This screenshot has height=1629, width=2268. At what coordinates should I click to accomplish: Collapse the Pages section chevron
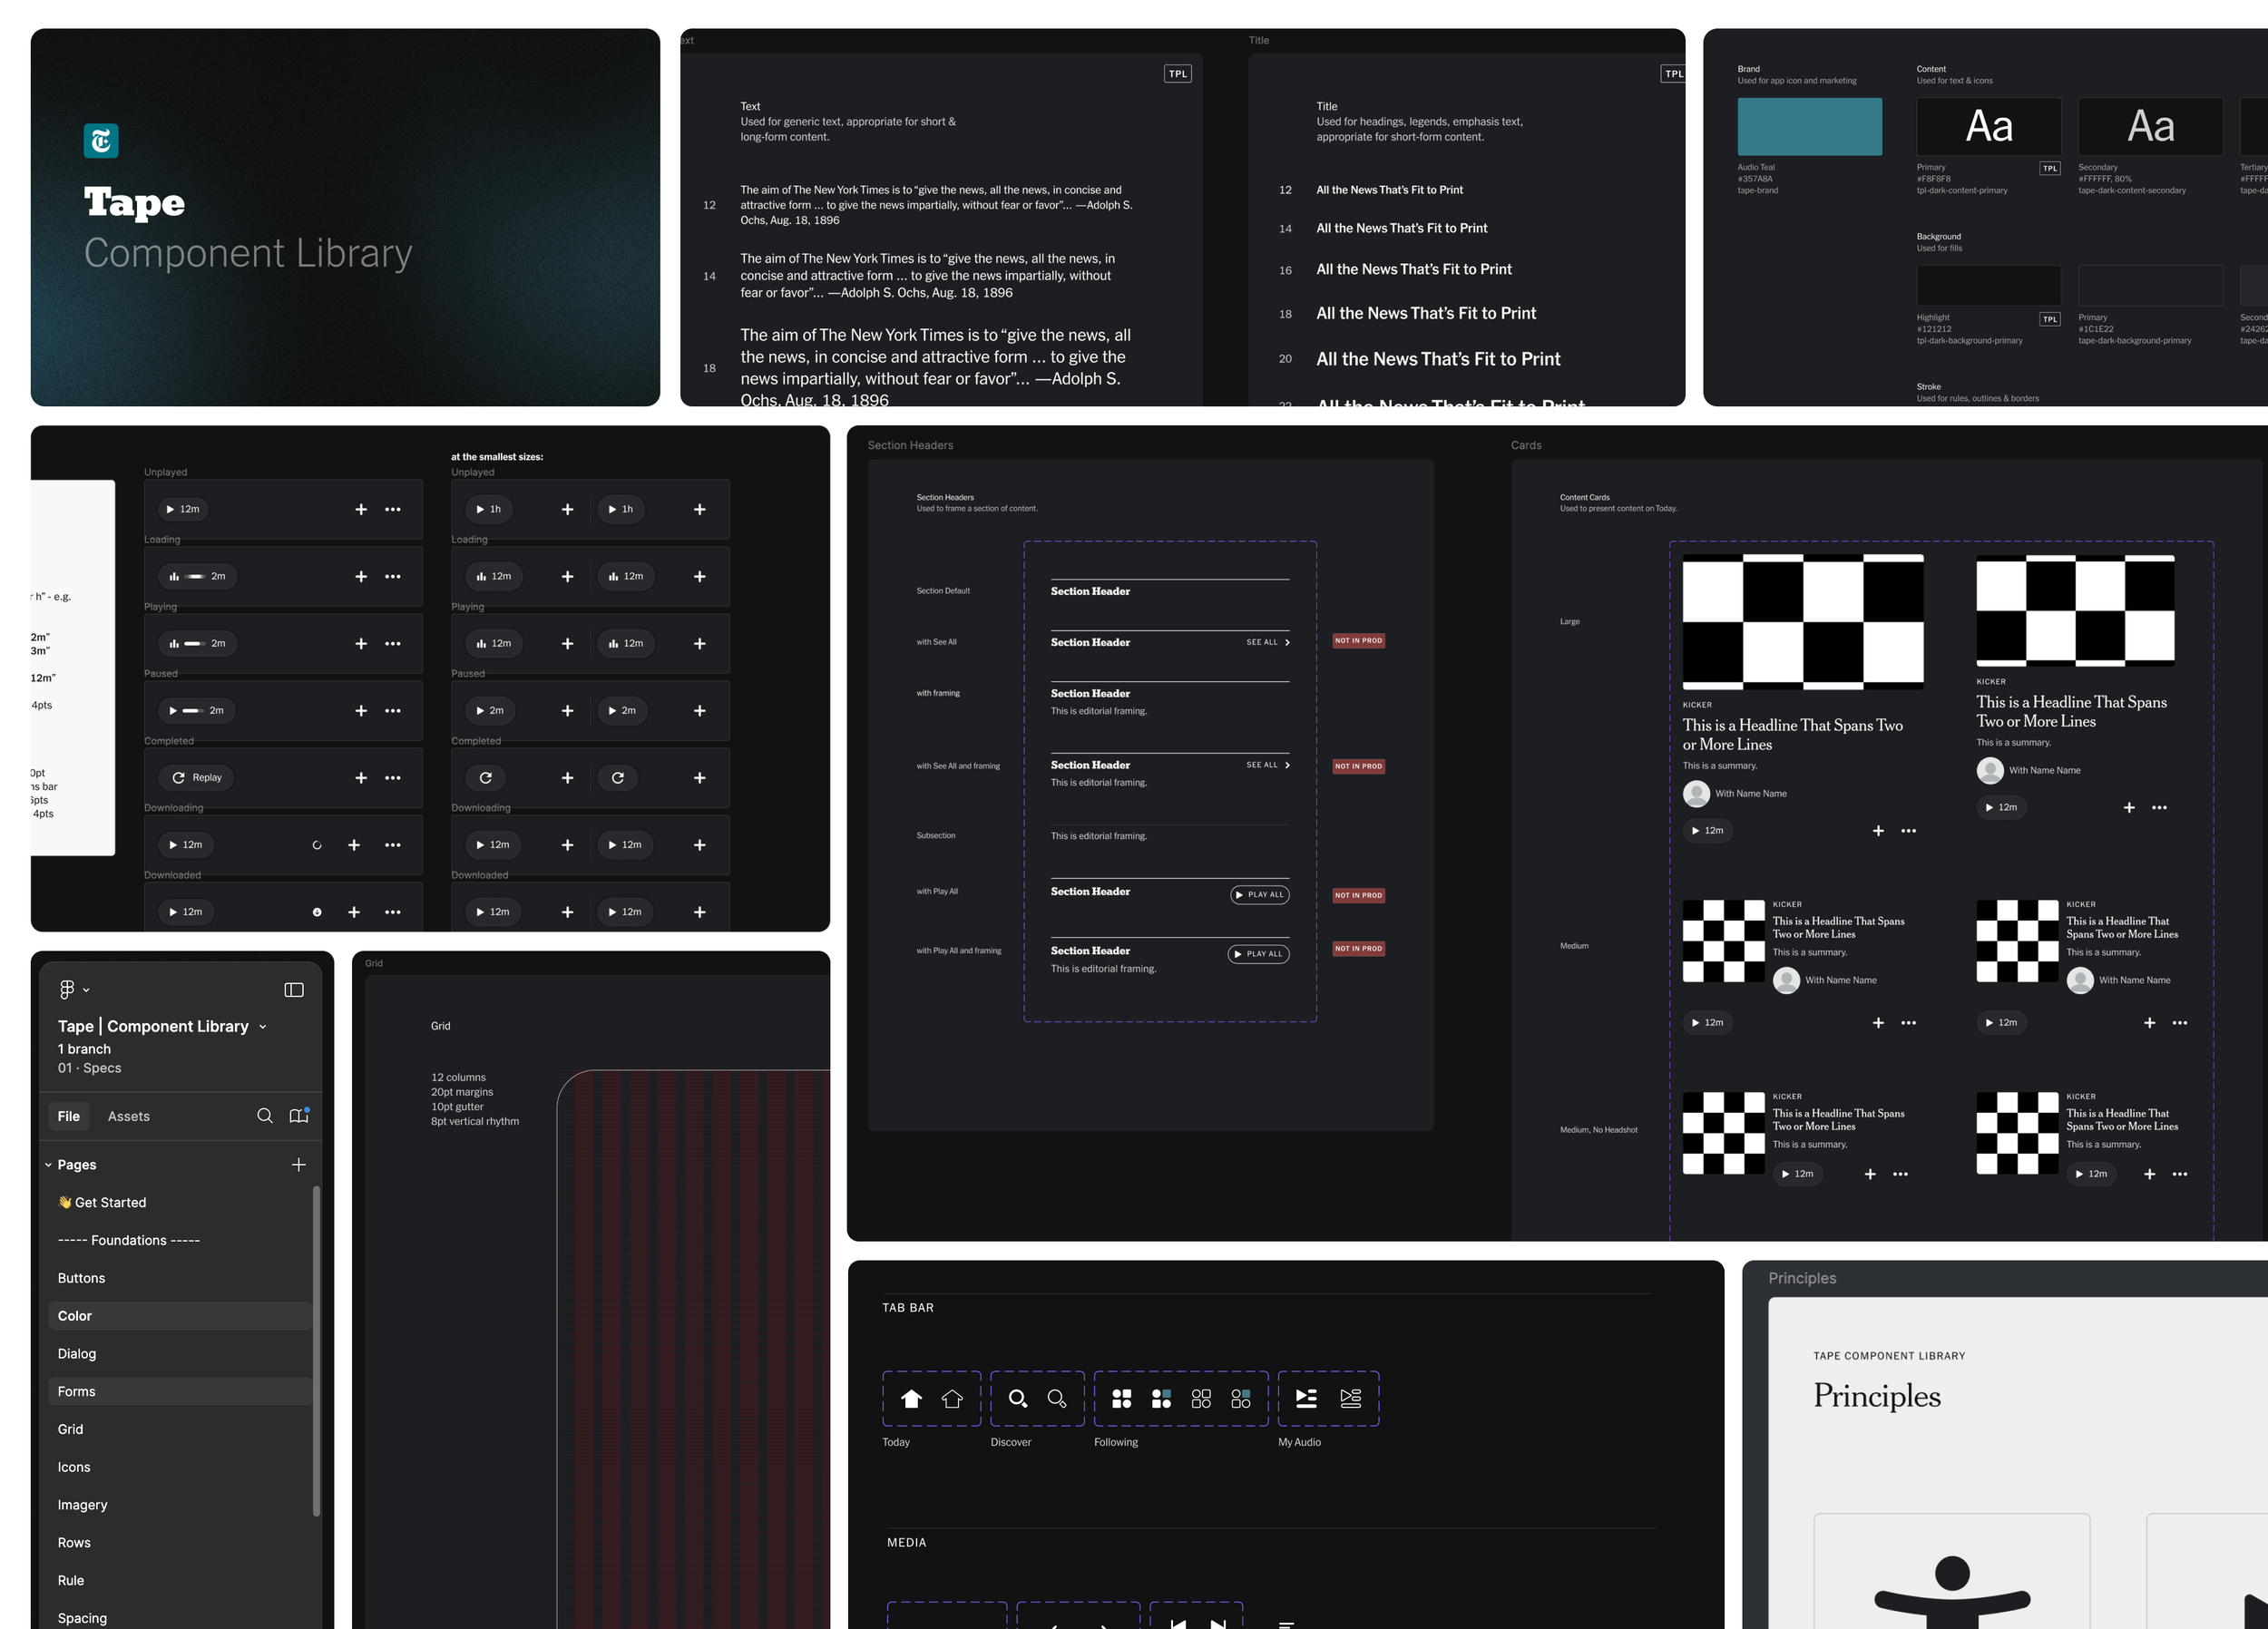click(48, 1165)
